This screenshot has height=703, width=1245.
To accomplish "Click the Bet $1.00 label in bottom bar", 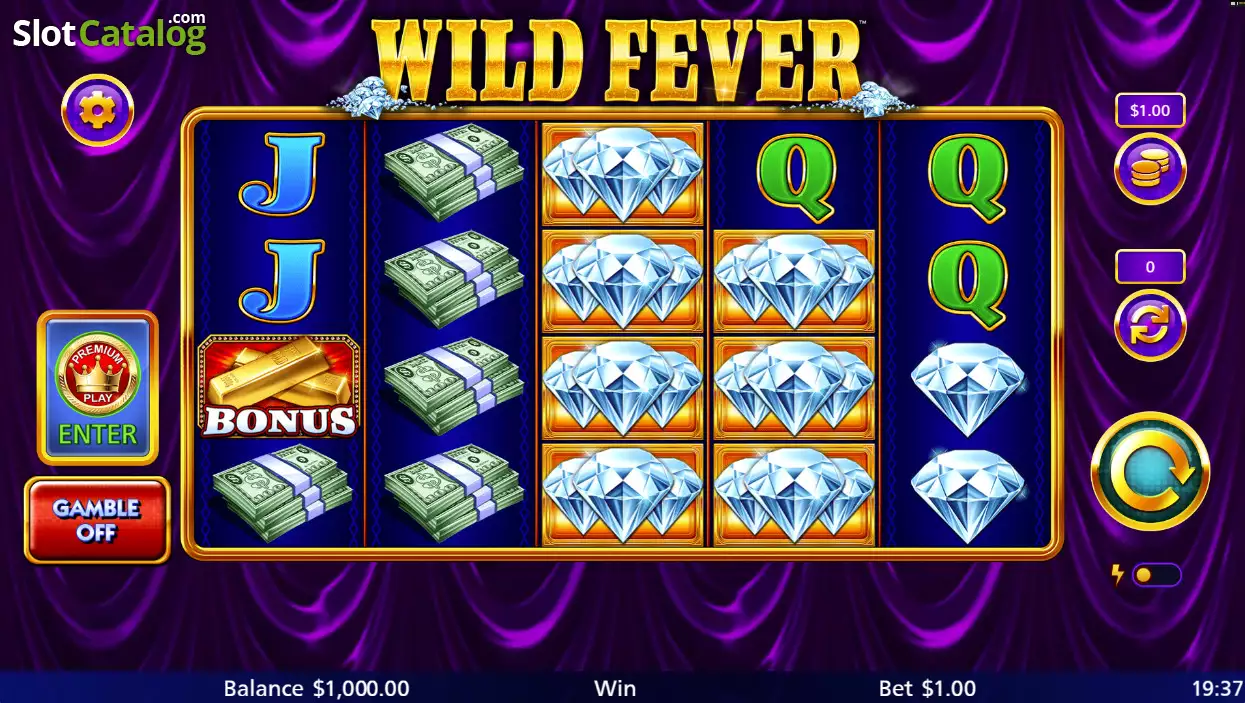I will tap(927, 688).
